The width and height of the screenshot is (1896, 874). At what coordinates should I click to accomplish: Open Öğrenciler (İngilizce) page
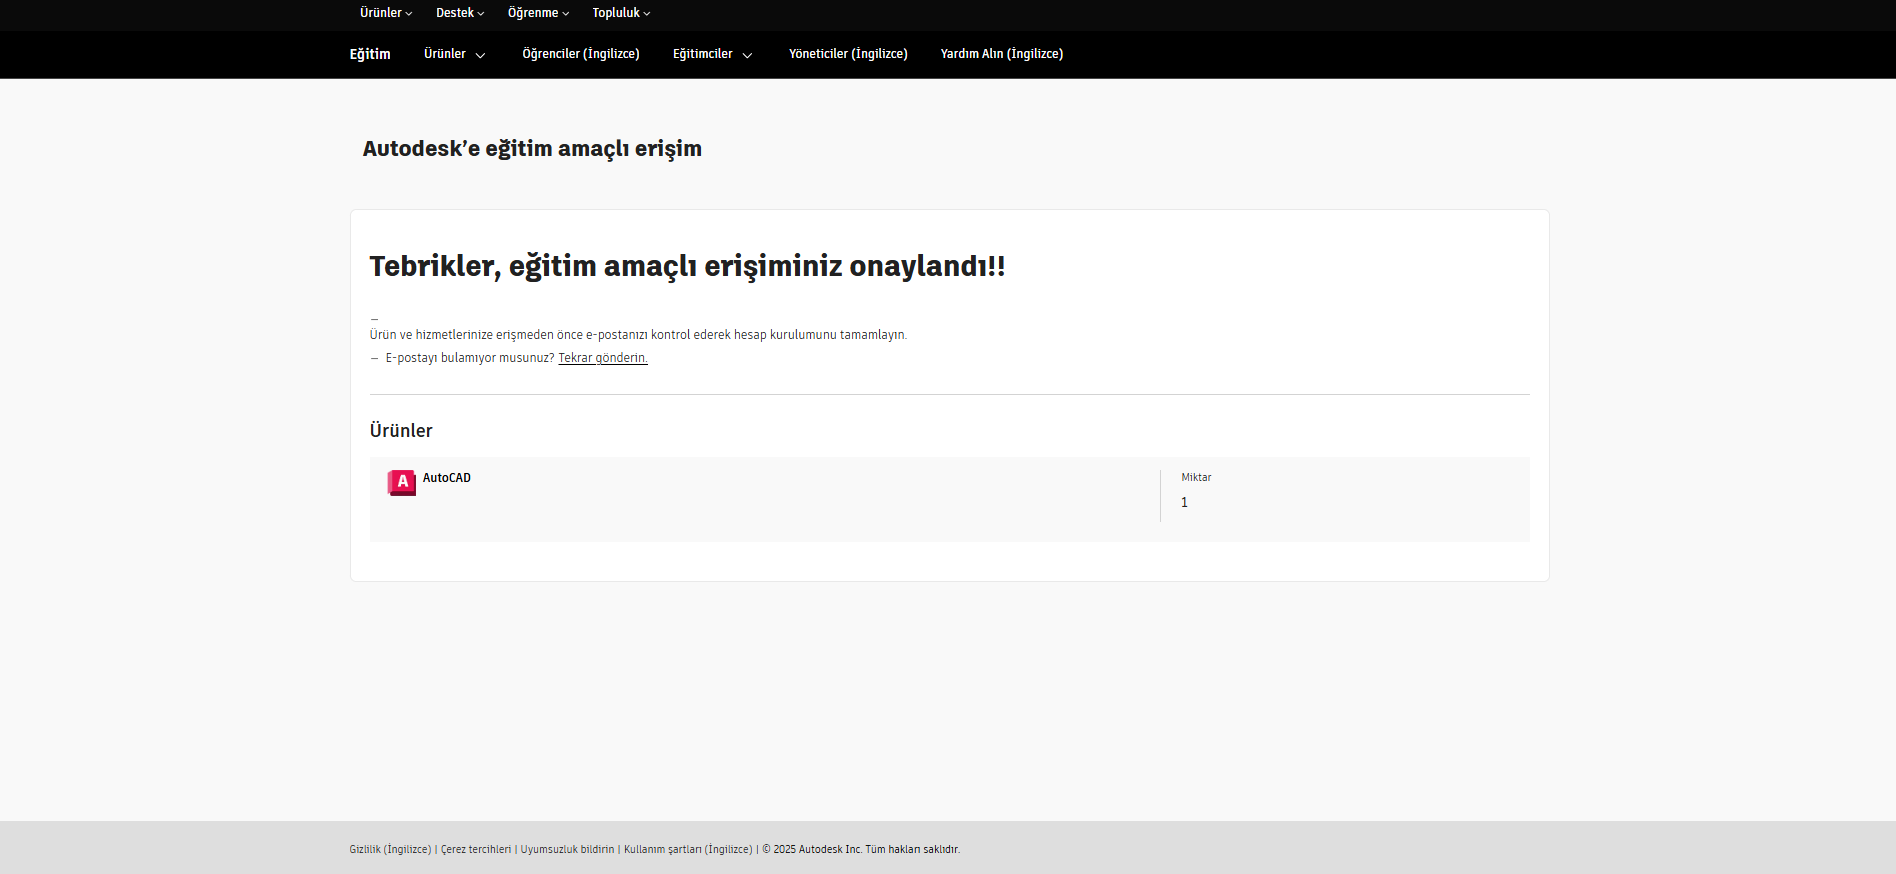(x=581, y=54)
